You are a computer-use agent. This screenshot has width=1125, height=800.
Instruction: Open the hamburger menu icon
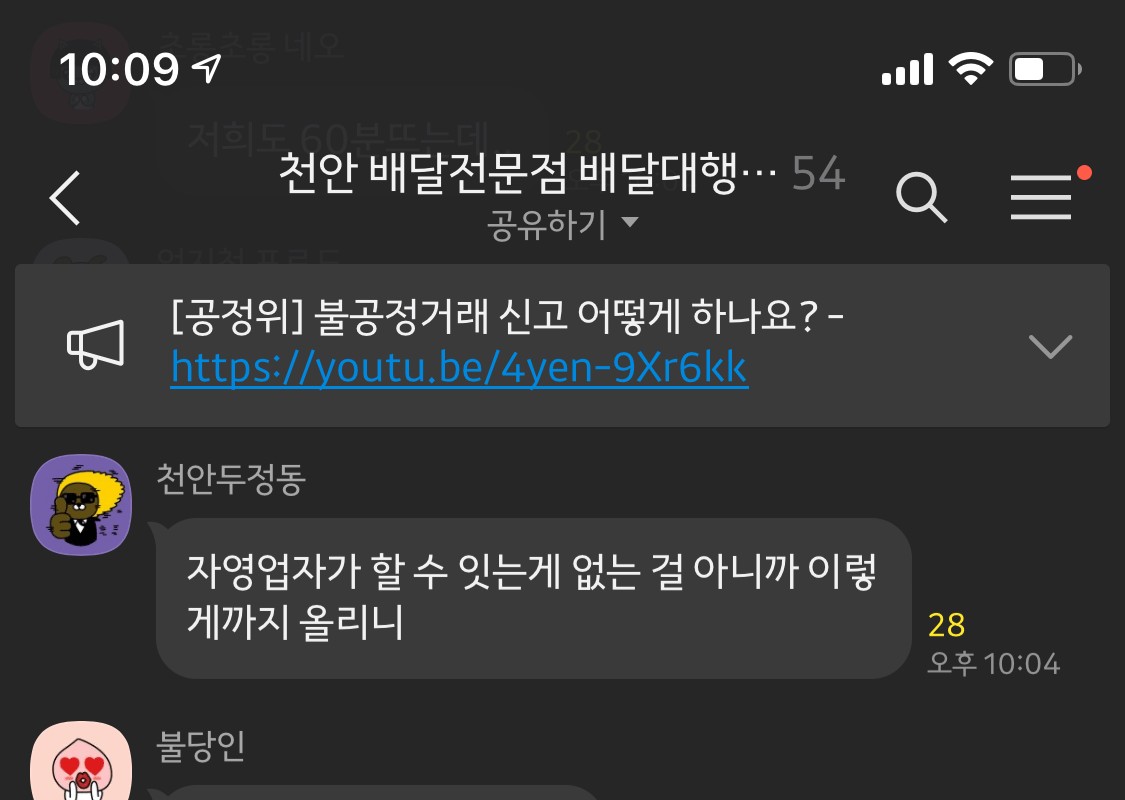(1041, 197)
